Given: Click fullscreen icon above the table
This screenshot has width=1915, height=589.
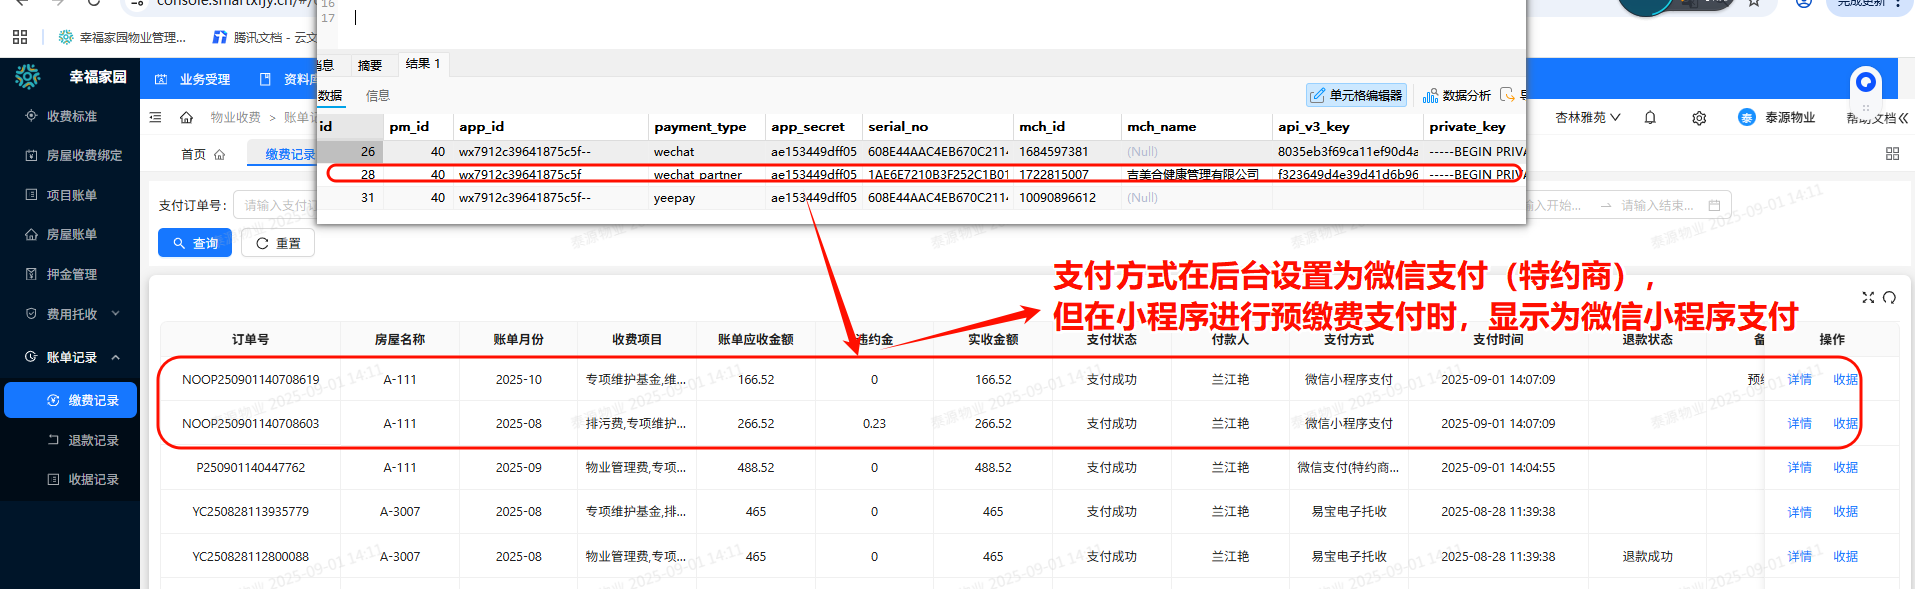Looking at the screenshot, I should coord(1868,298).
